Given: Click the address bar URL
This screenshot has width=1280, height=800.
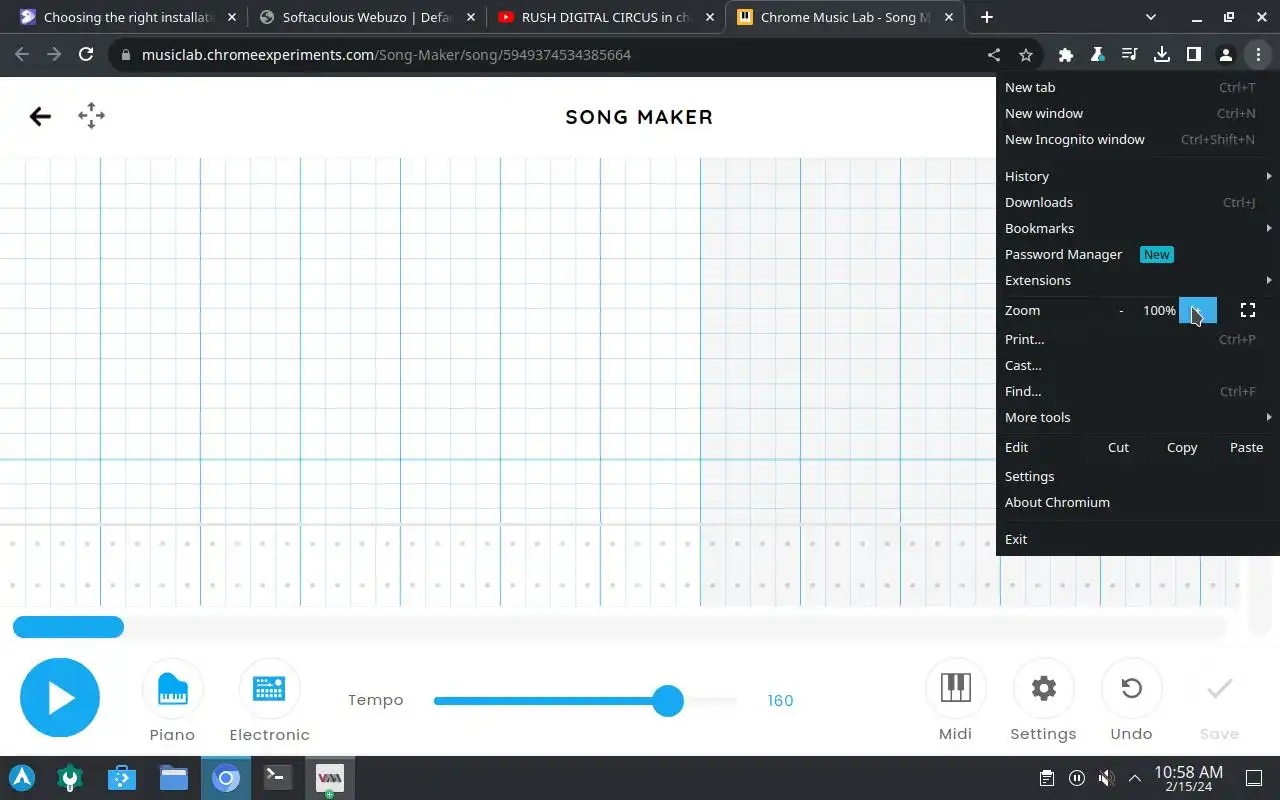Looking at the screenshot, I should 386,55.
